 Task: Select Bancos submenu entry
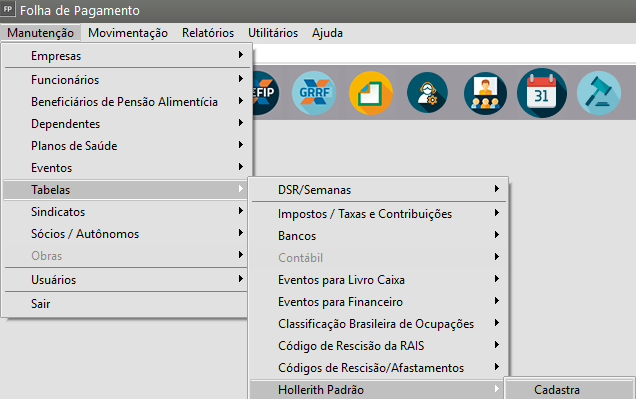(378, 236)
